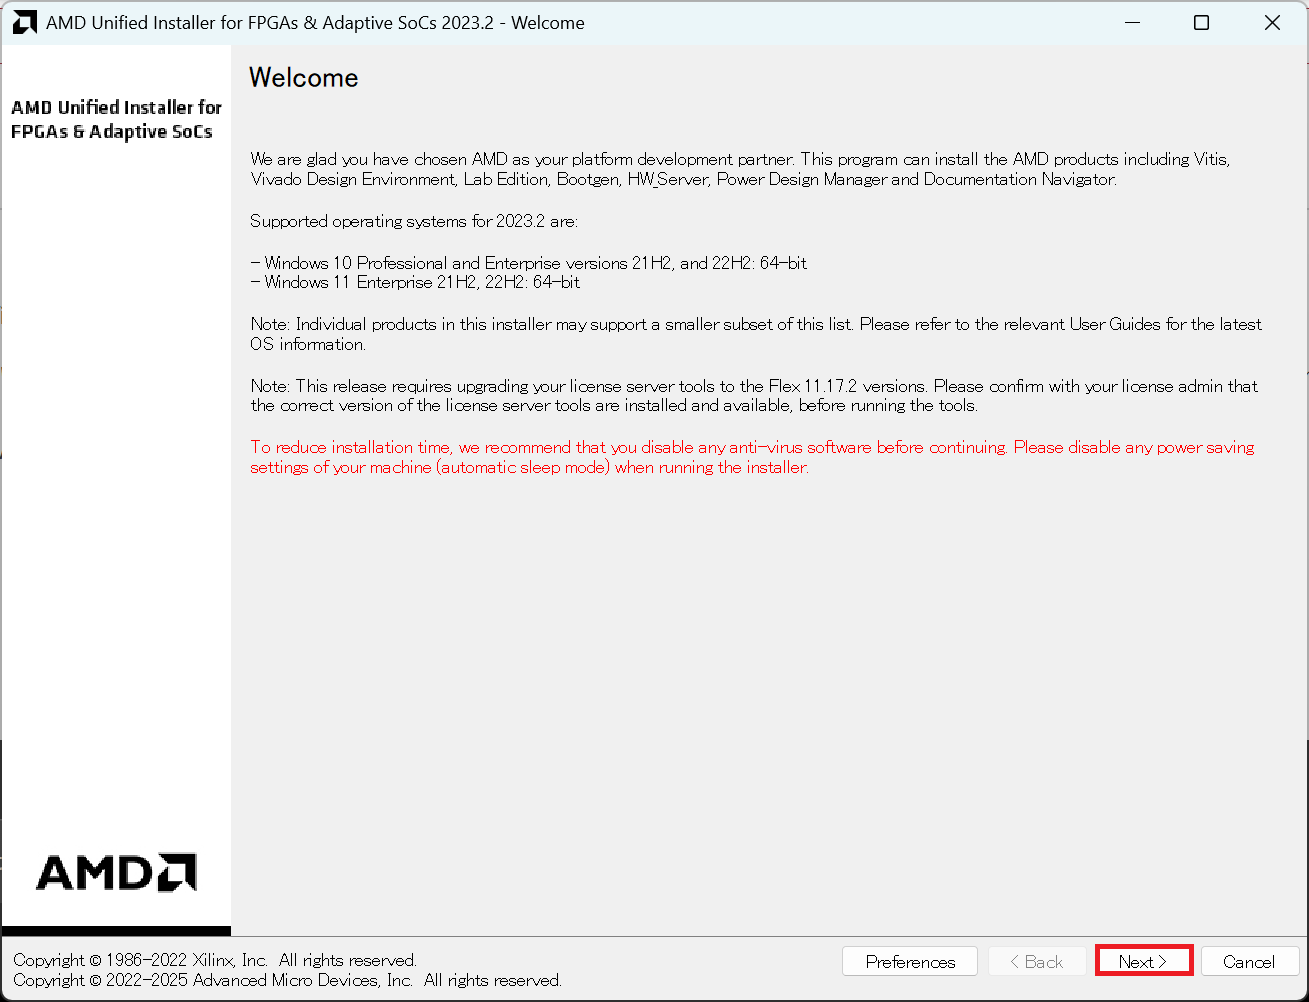Proceed with the Next button

click(1143, 961)
